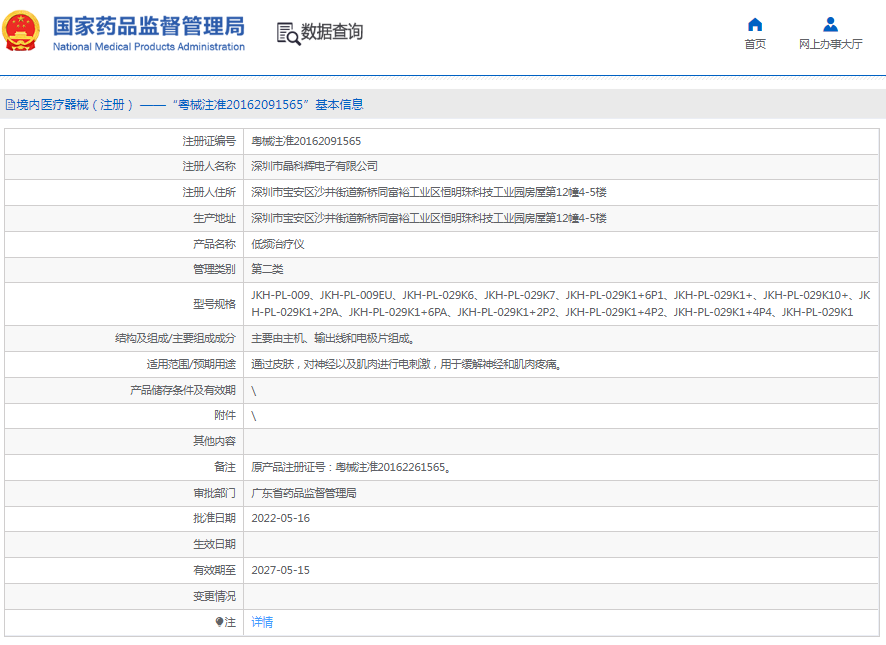Select approval date 2022-05-16
Screen dimensions: 886x645
coord(280,518)
